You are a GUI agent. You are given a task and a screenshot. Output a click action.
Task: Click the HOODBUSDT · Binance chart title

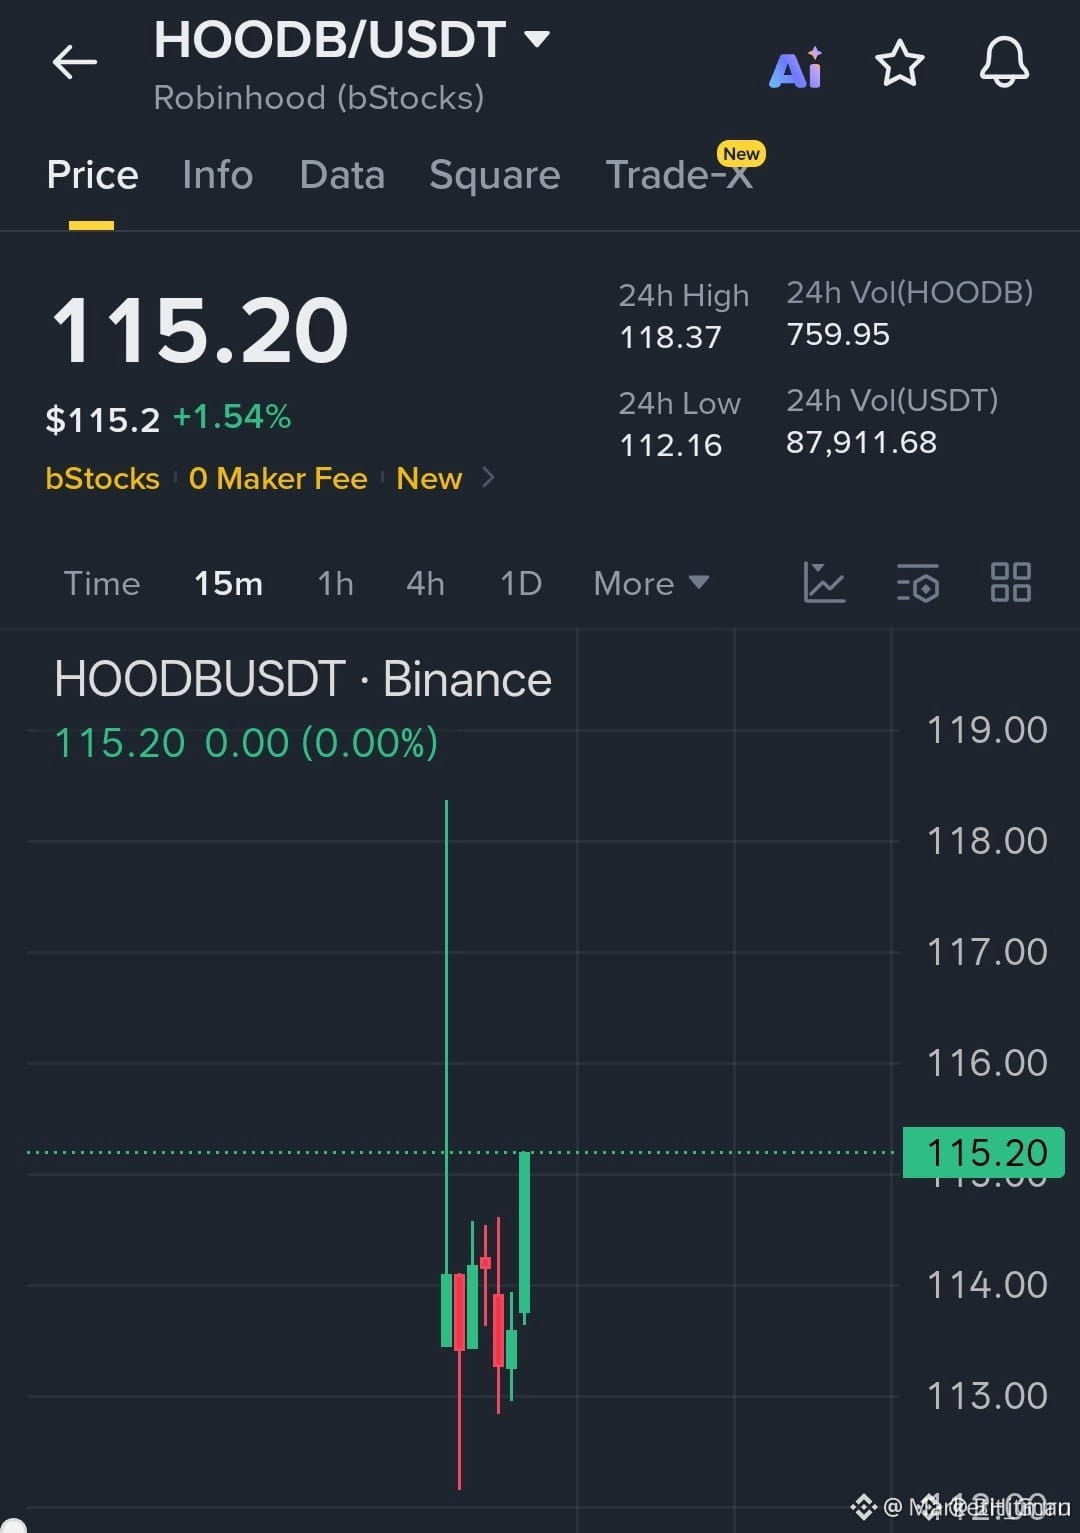302,680
